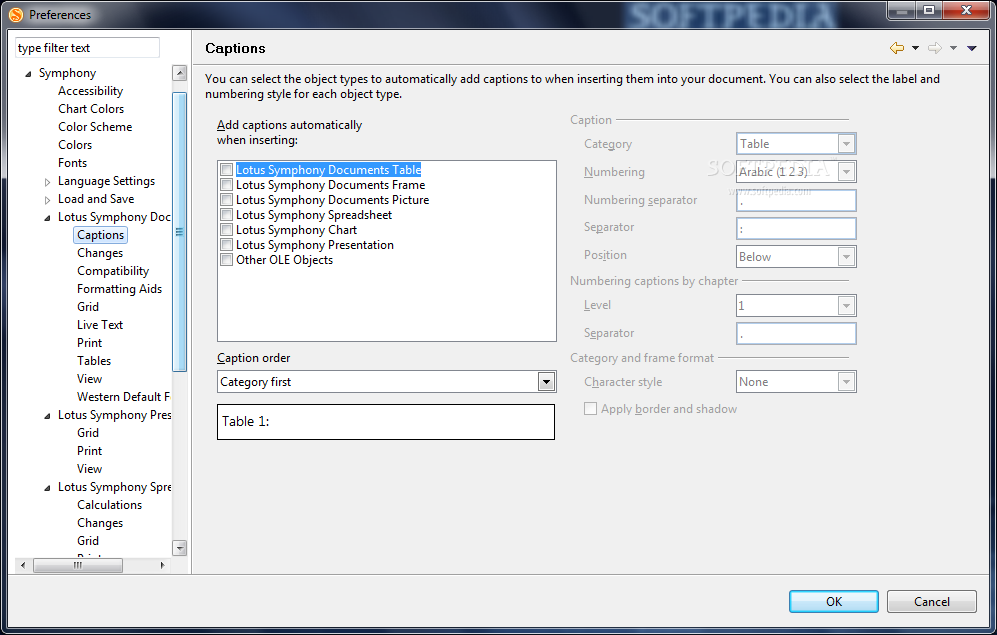Select Chart Colors preference page
Screen dimensions: 997x635
[91, 109]
